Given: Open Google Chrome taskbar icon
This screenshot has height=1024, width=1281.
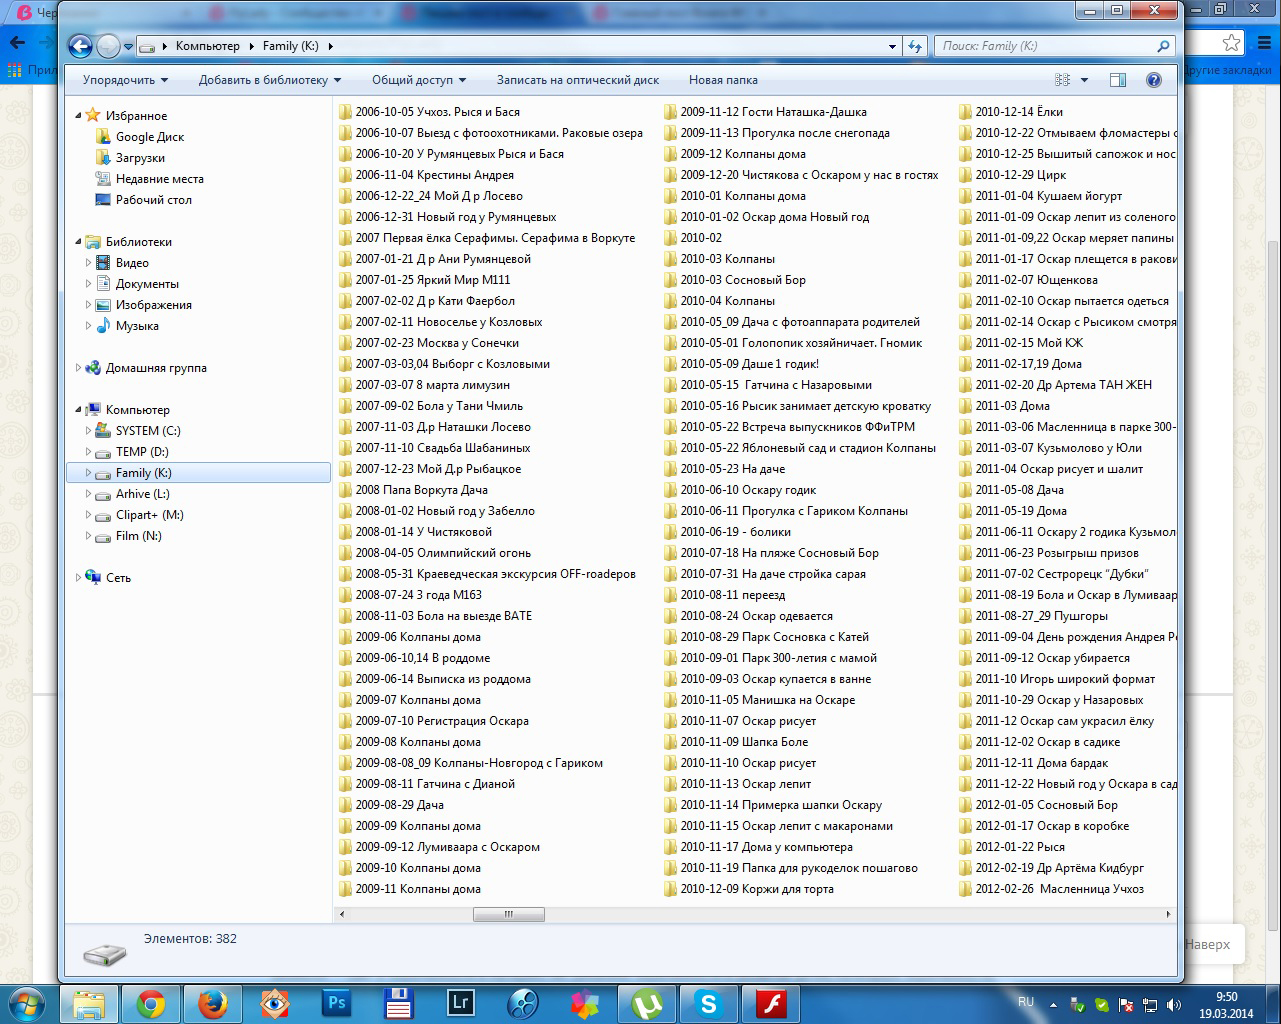Looking at the screenshot, I should point(151,1003).
